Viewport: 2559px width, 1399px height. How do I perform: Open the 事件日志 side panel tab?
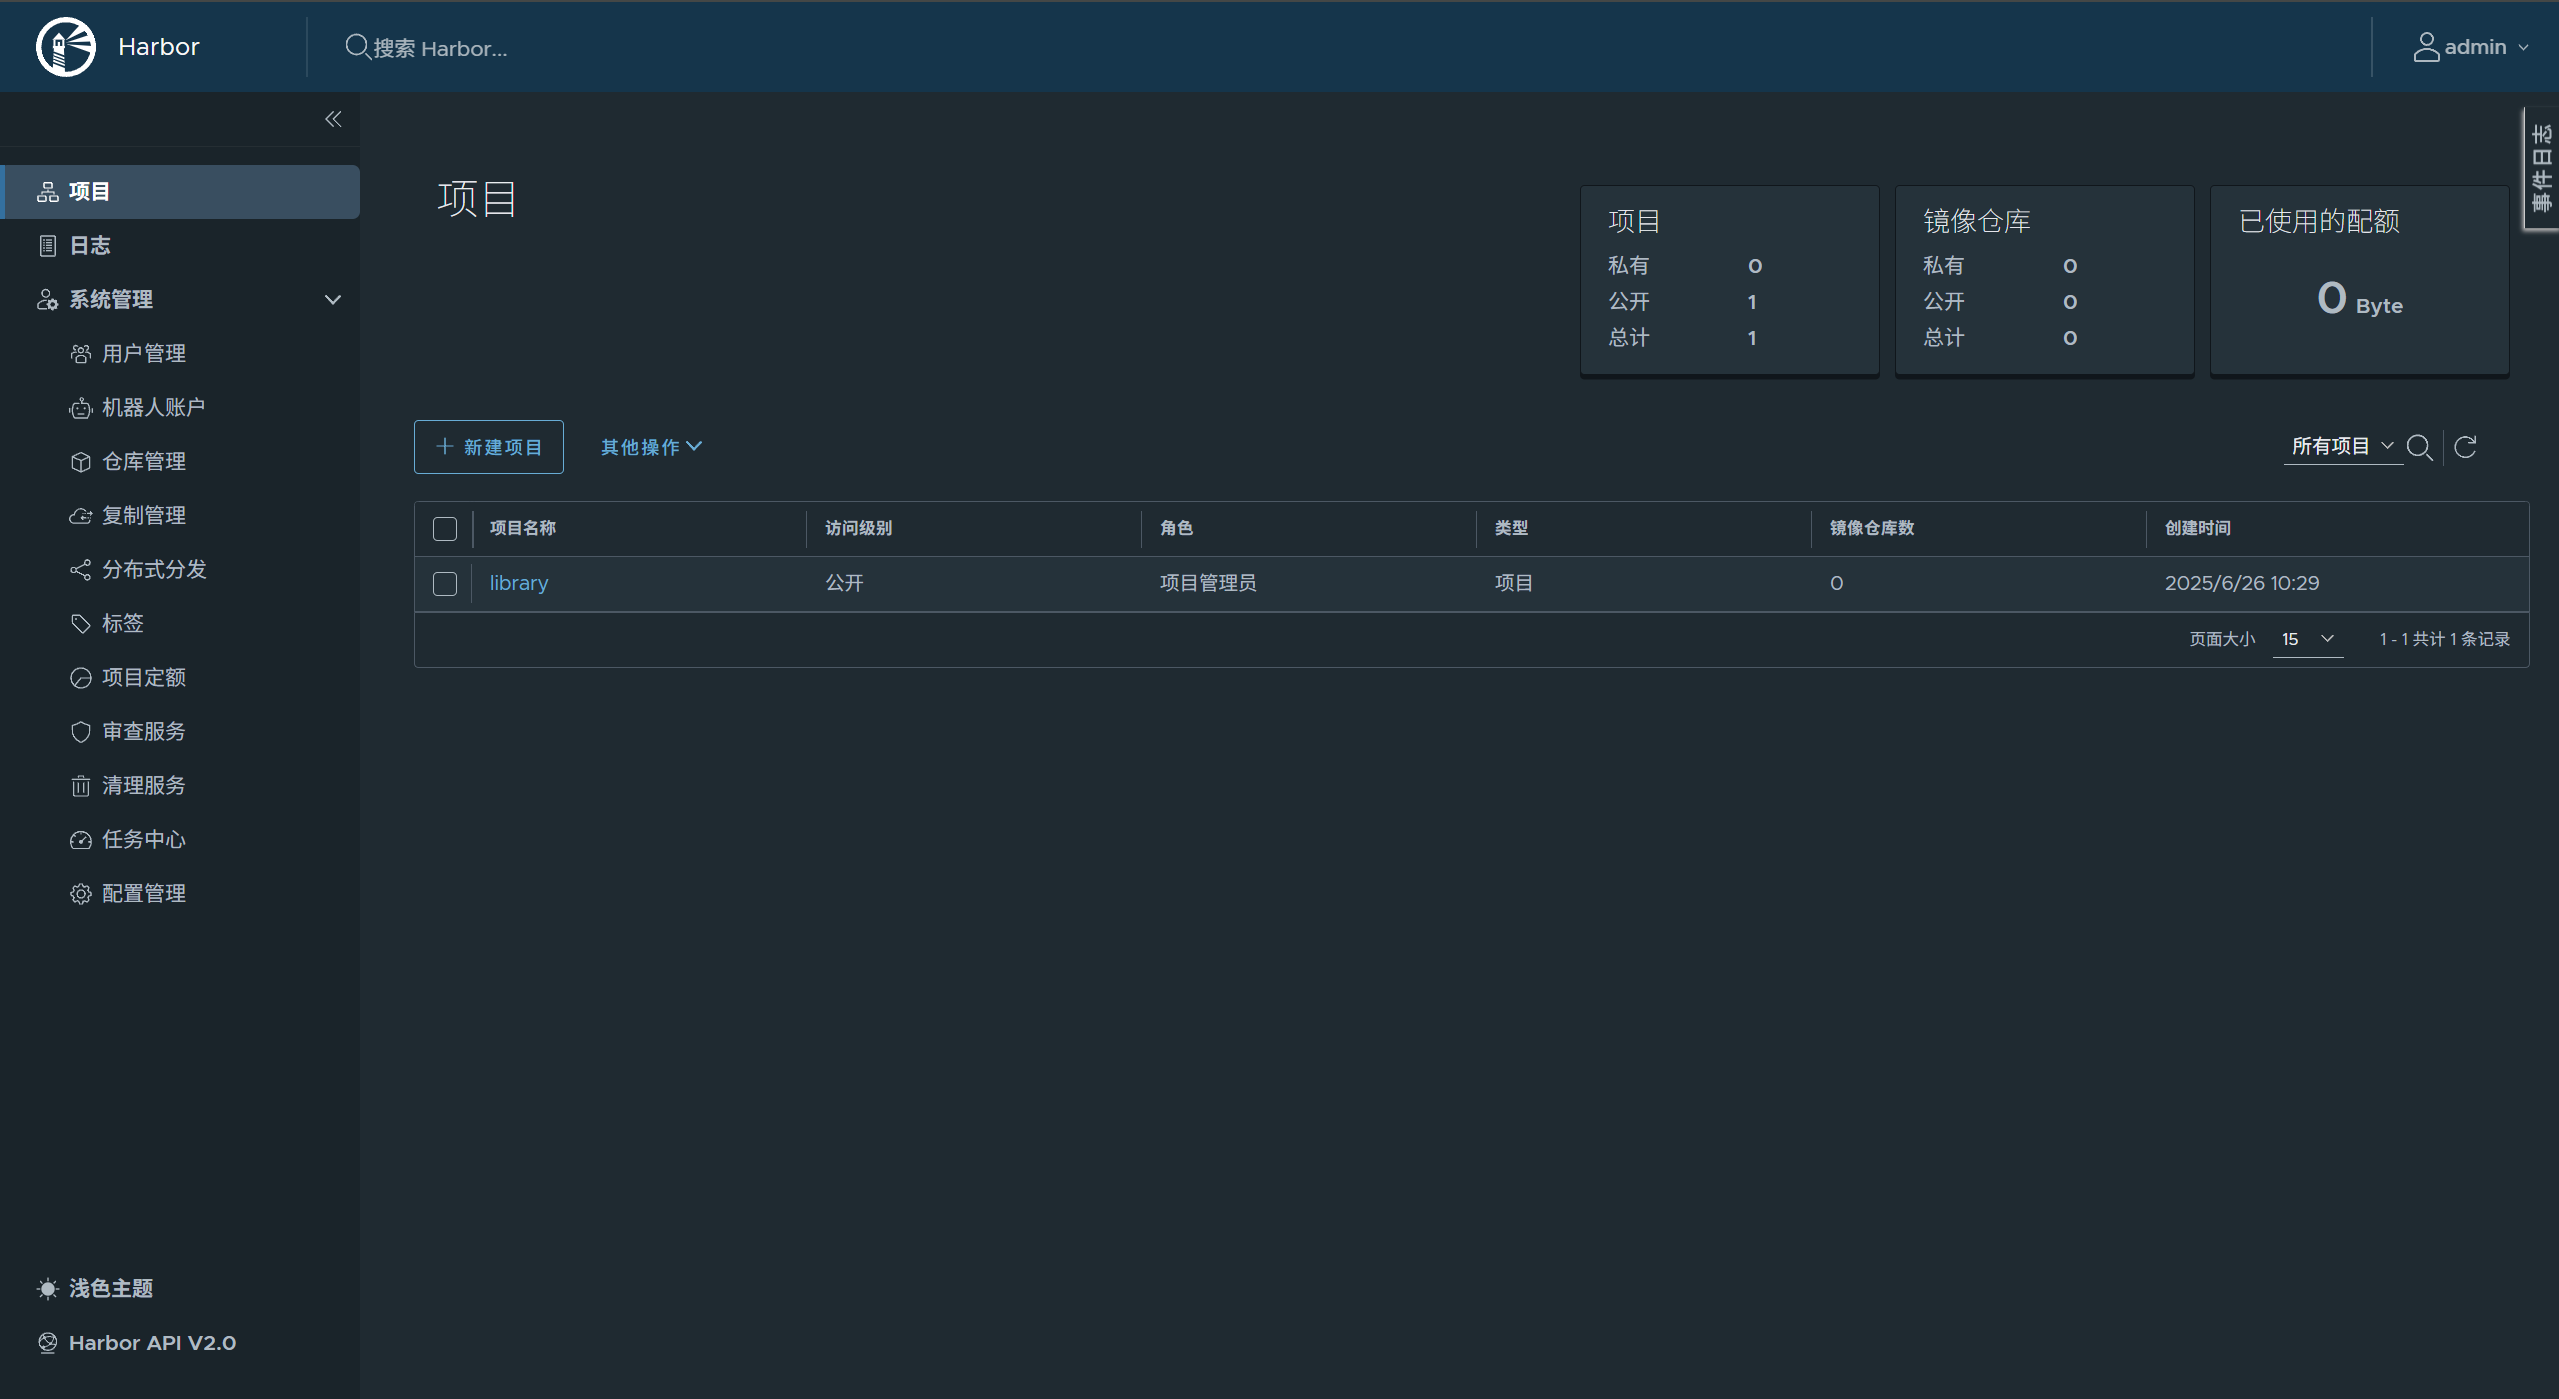click(2541, 168)
